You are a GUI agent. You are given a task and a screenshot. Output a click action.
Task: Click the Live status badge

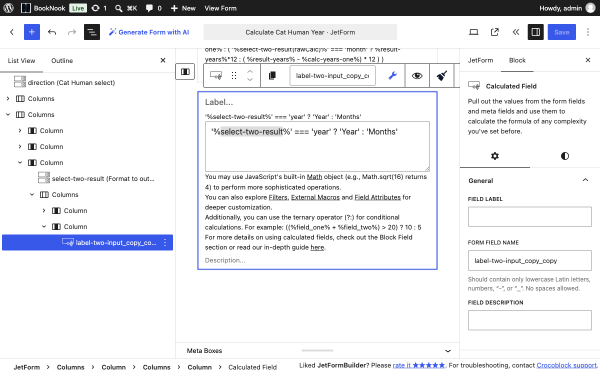pyautogui.click(x=78, y=8)
